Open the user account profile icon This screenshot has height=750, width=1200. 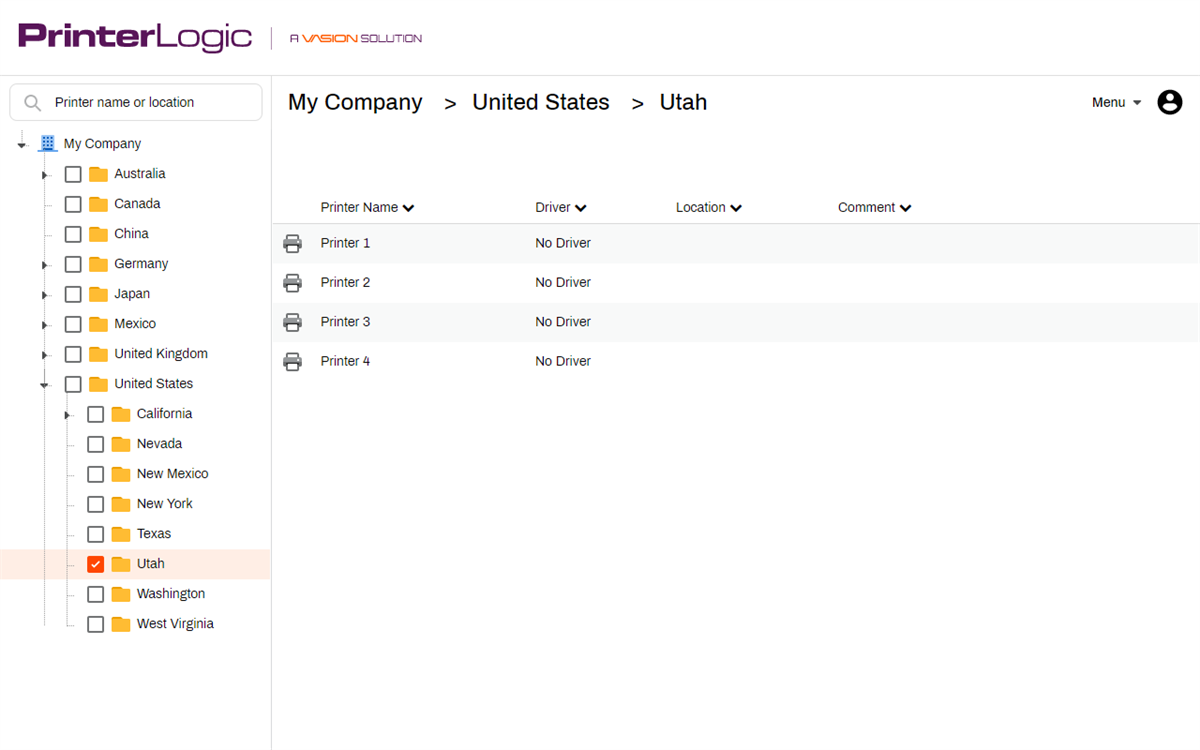(x=1169, y=102)
